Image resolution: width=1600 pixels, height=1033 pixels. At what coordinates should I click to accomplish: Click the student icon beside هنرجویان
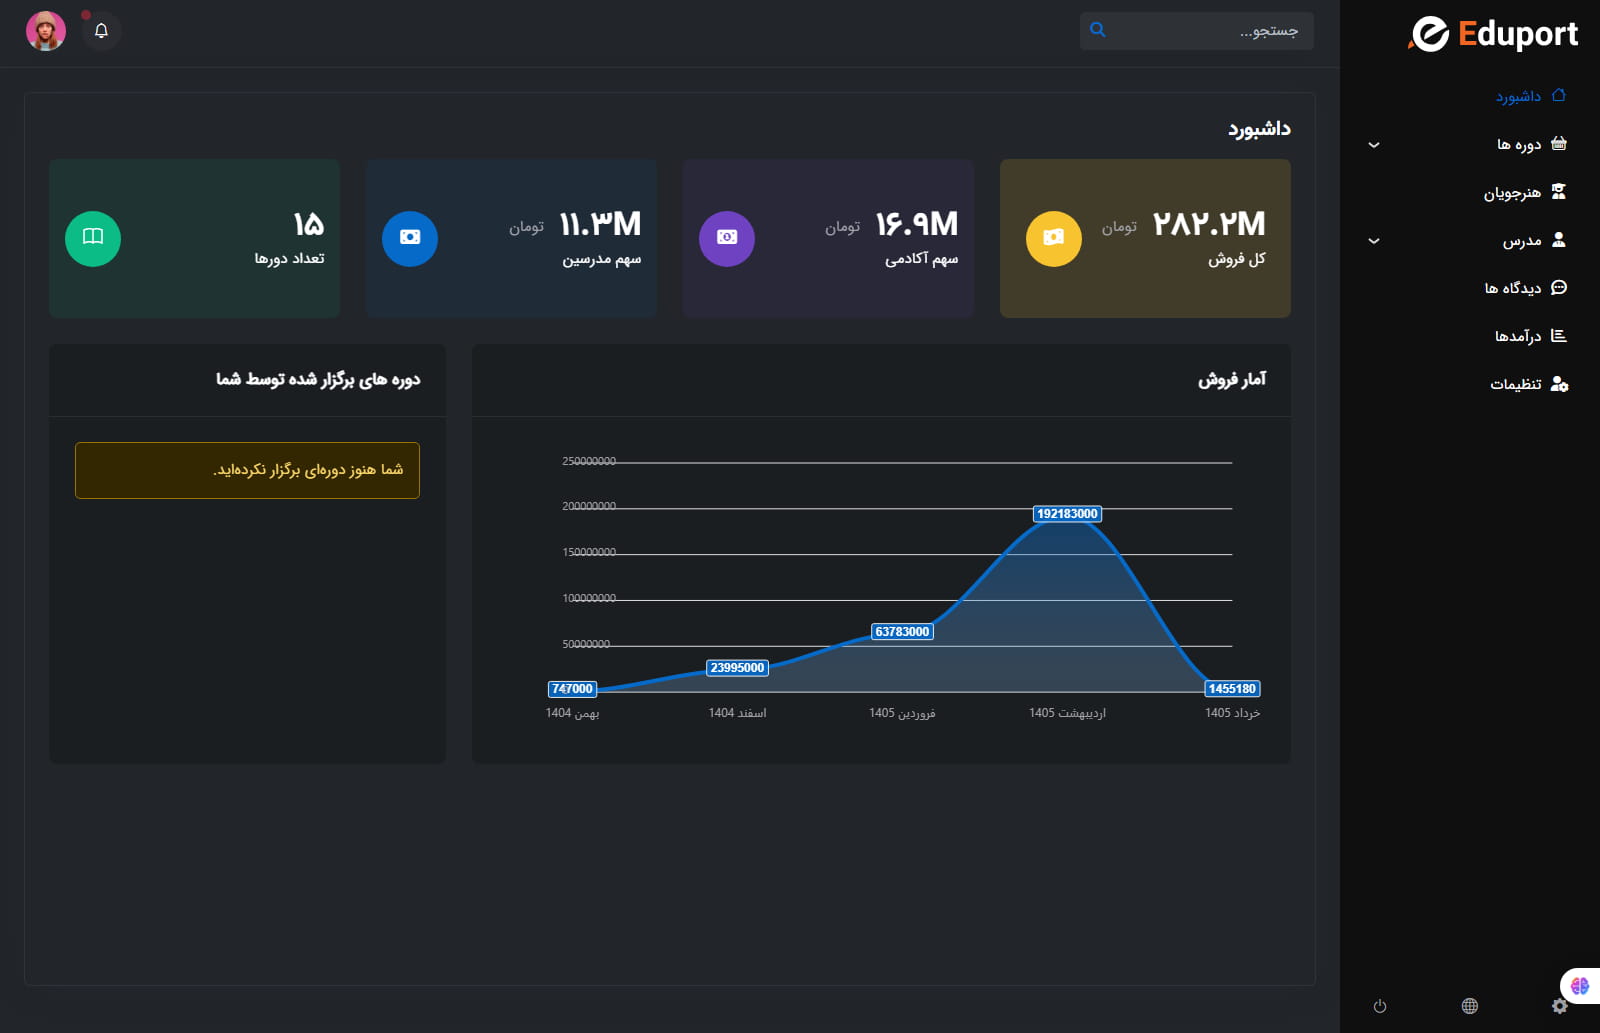tap(1558, 191)
